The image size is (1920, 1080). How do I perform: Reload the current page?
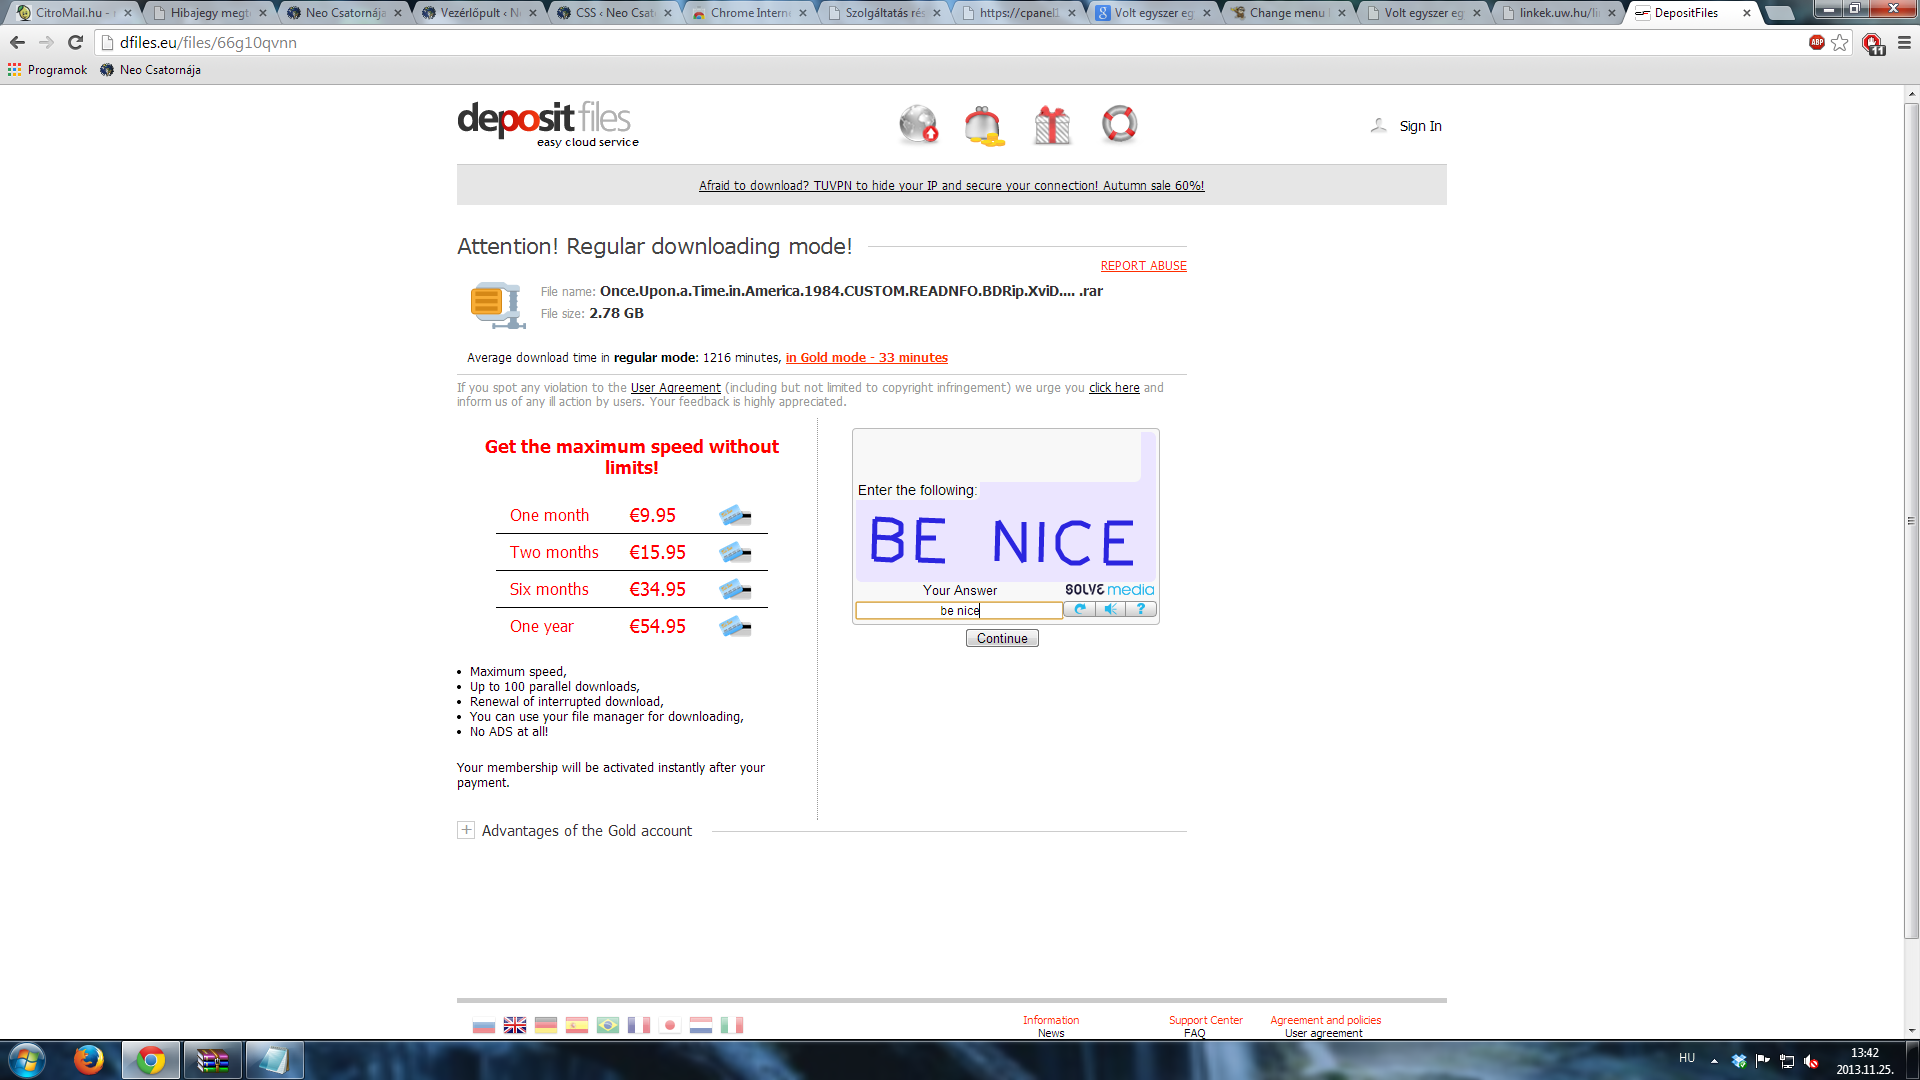point(75,43)
